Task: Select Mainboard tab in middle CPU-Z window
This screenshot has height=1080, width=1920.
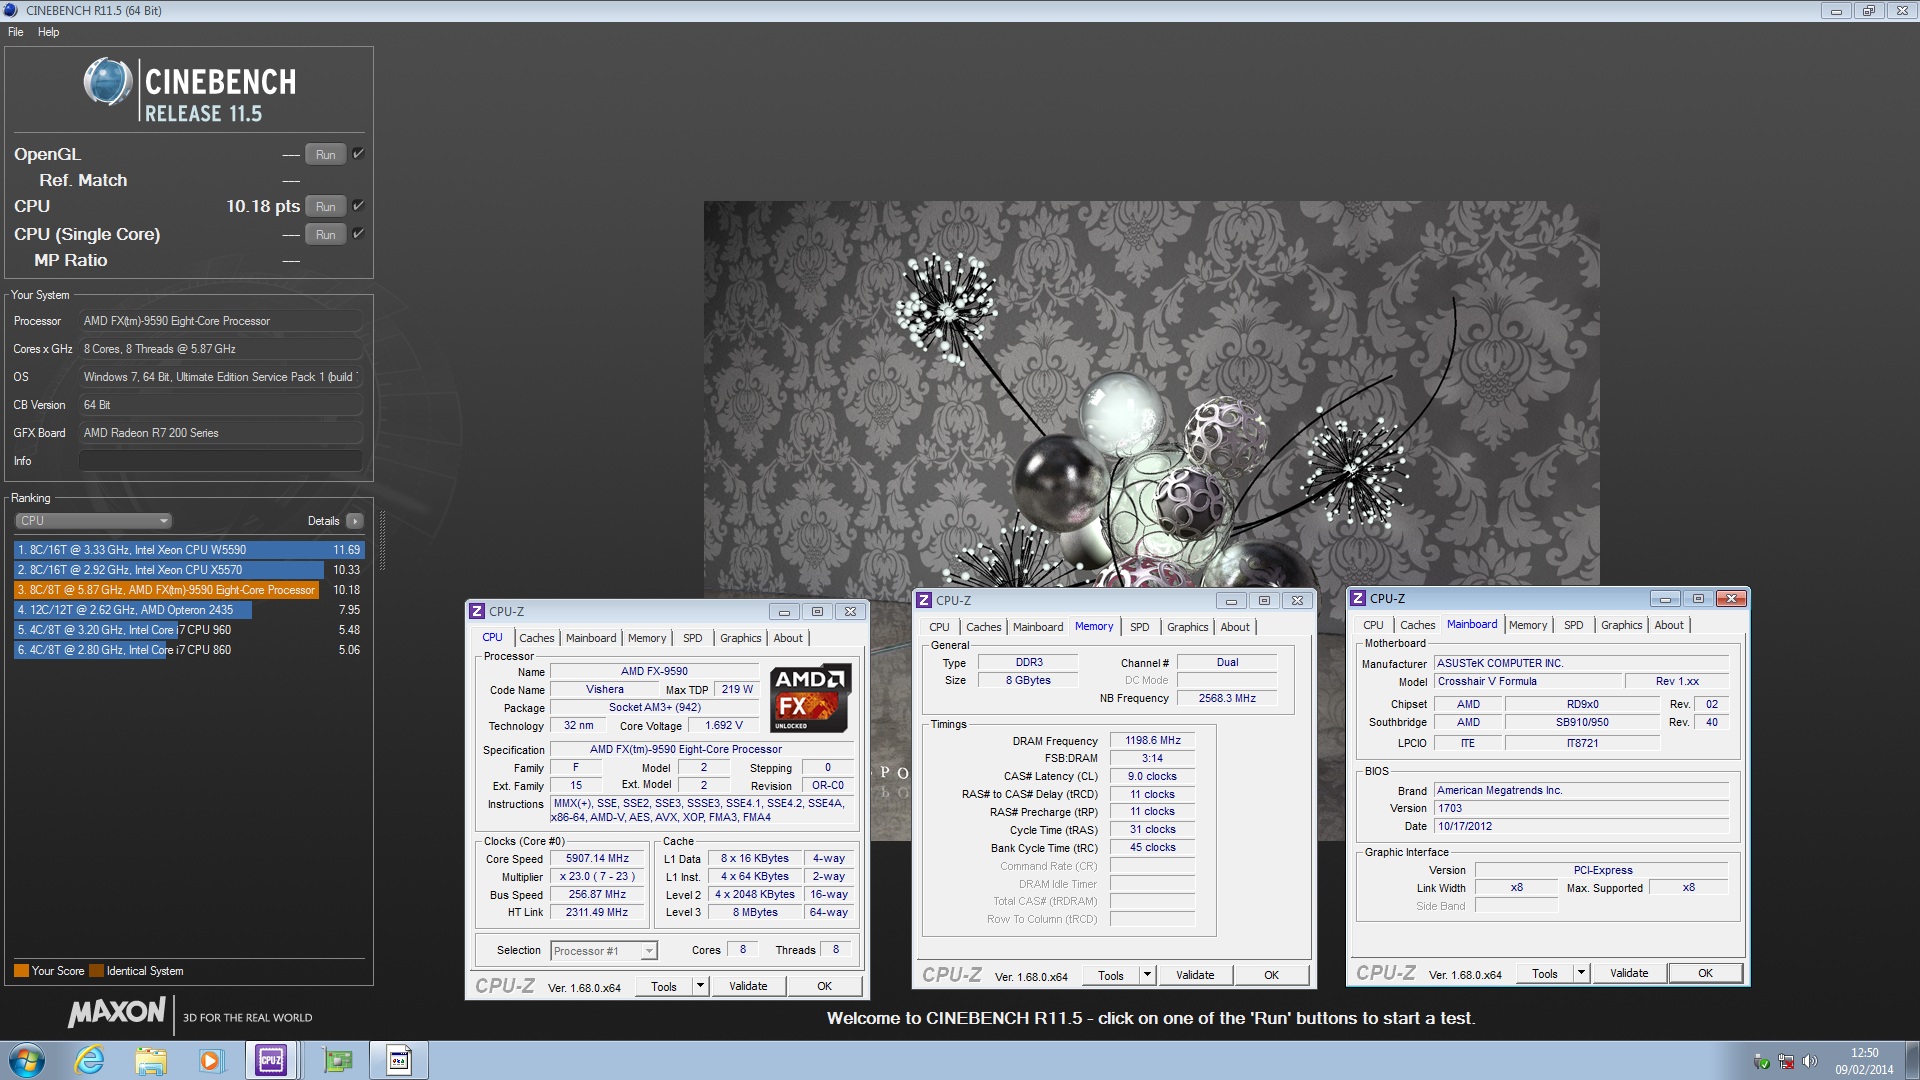Action: point(1038,627)
